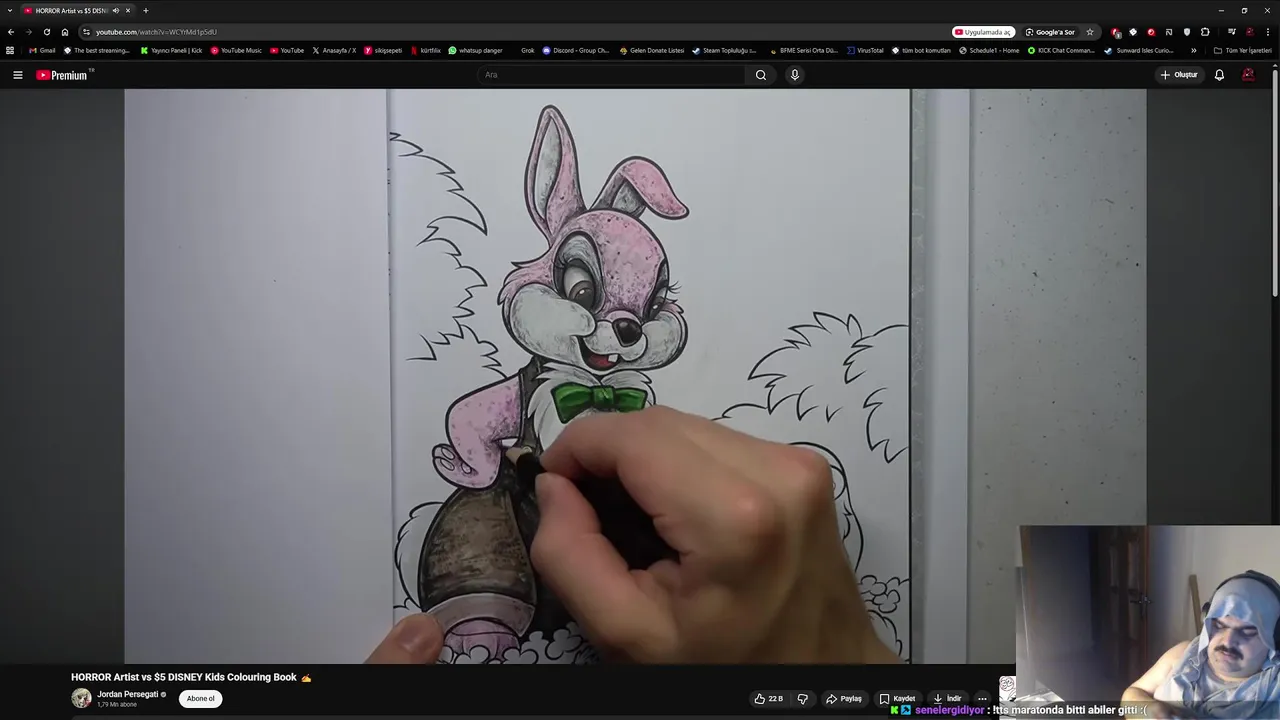This screenshot has width=1280, height=720.
Task: Open the Chrome three-dot menu
Action: click(1268, 32)
